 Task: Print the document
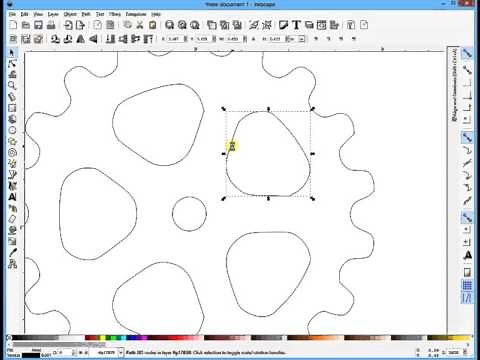(x=51, y=25)
